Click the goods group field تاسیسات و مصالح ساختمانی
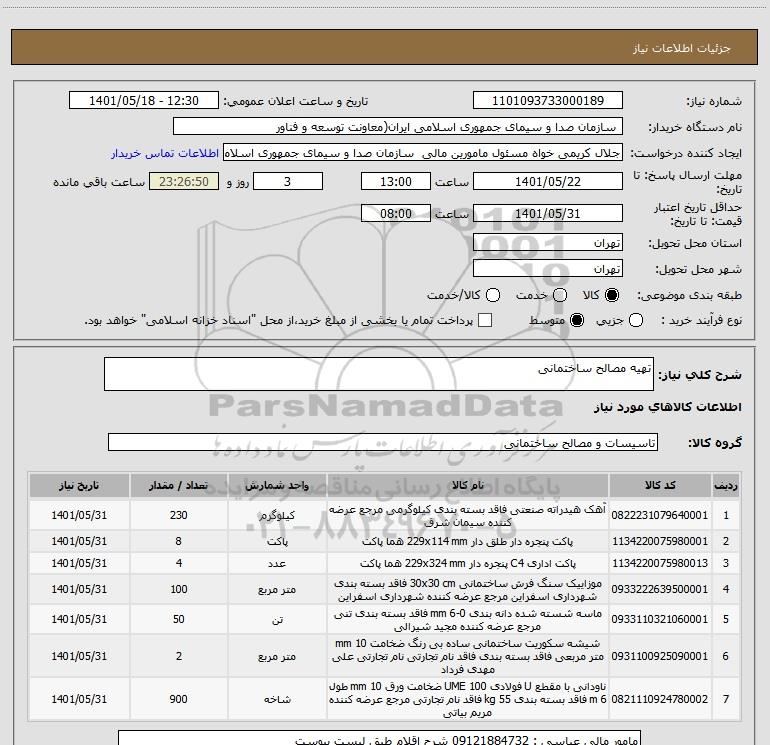This screenshot has height=745, width=770. click(x=383, y=442)
